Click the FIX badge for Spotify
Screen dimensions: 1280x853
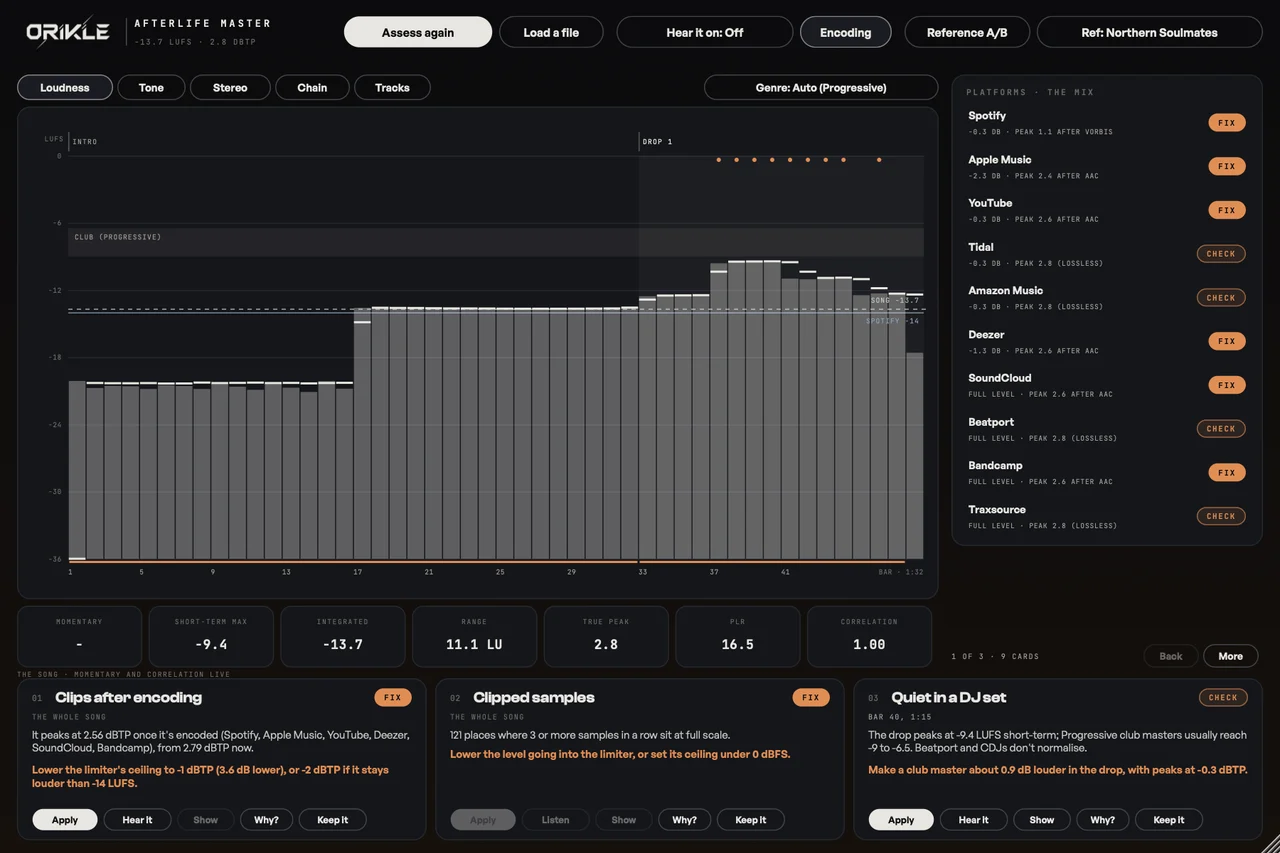(x=1227, y=123)
